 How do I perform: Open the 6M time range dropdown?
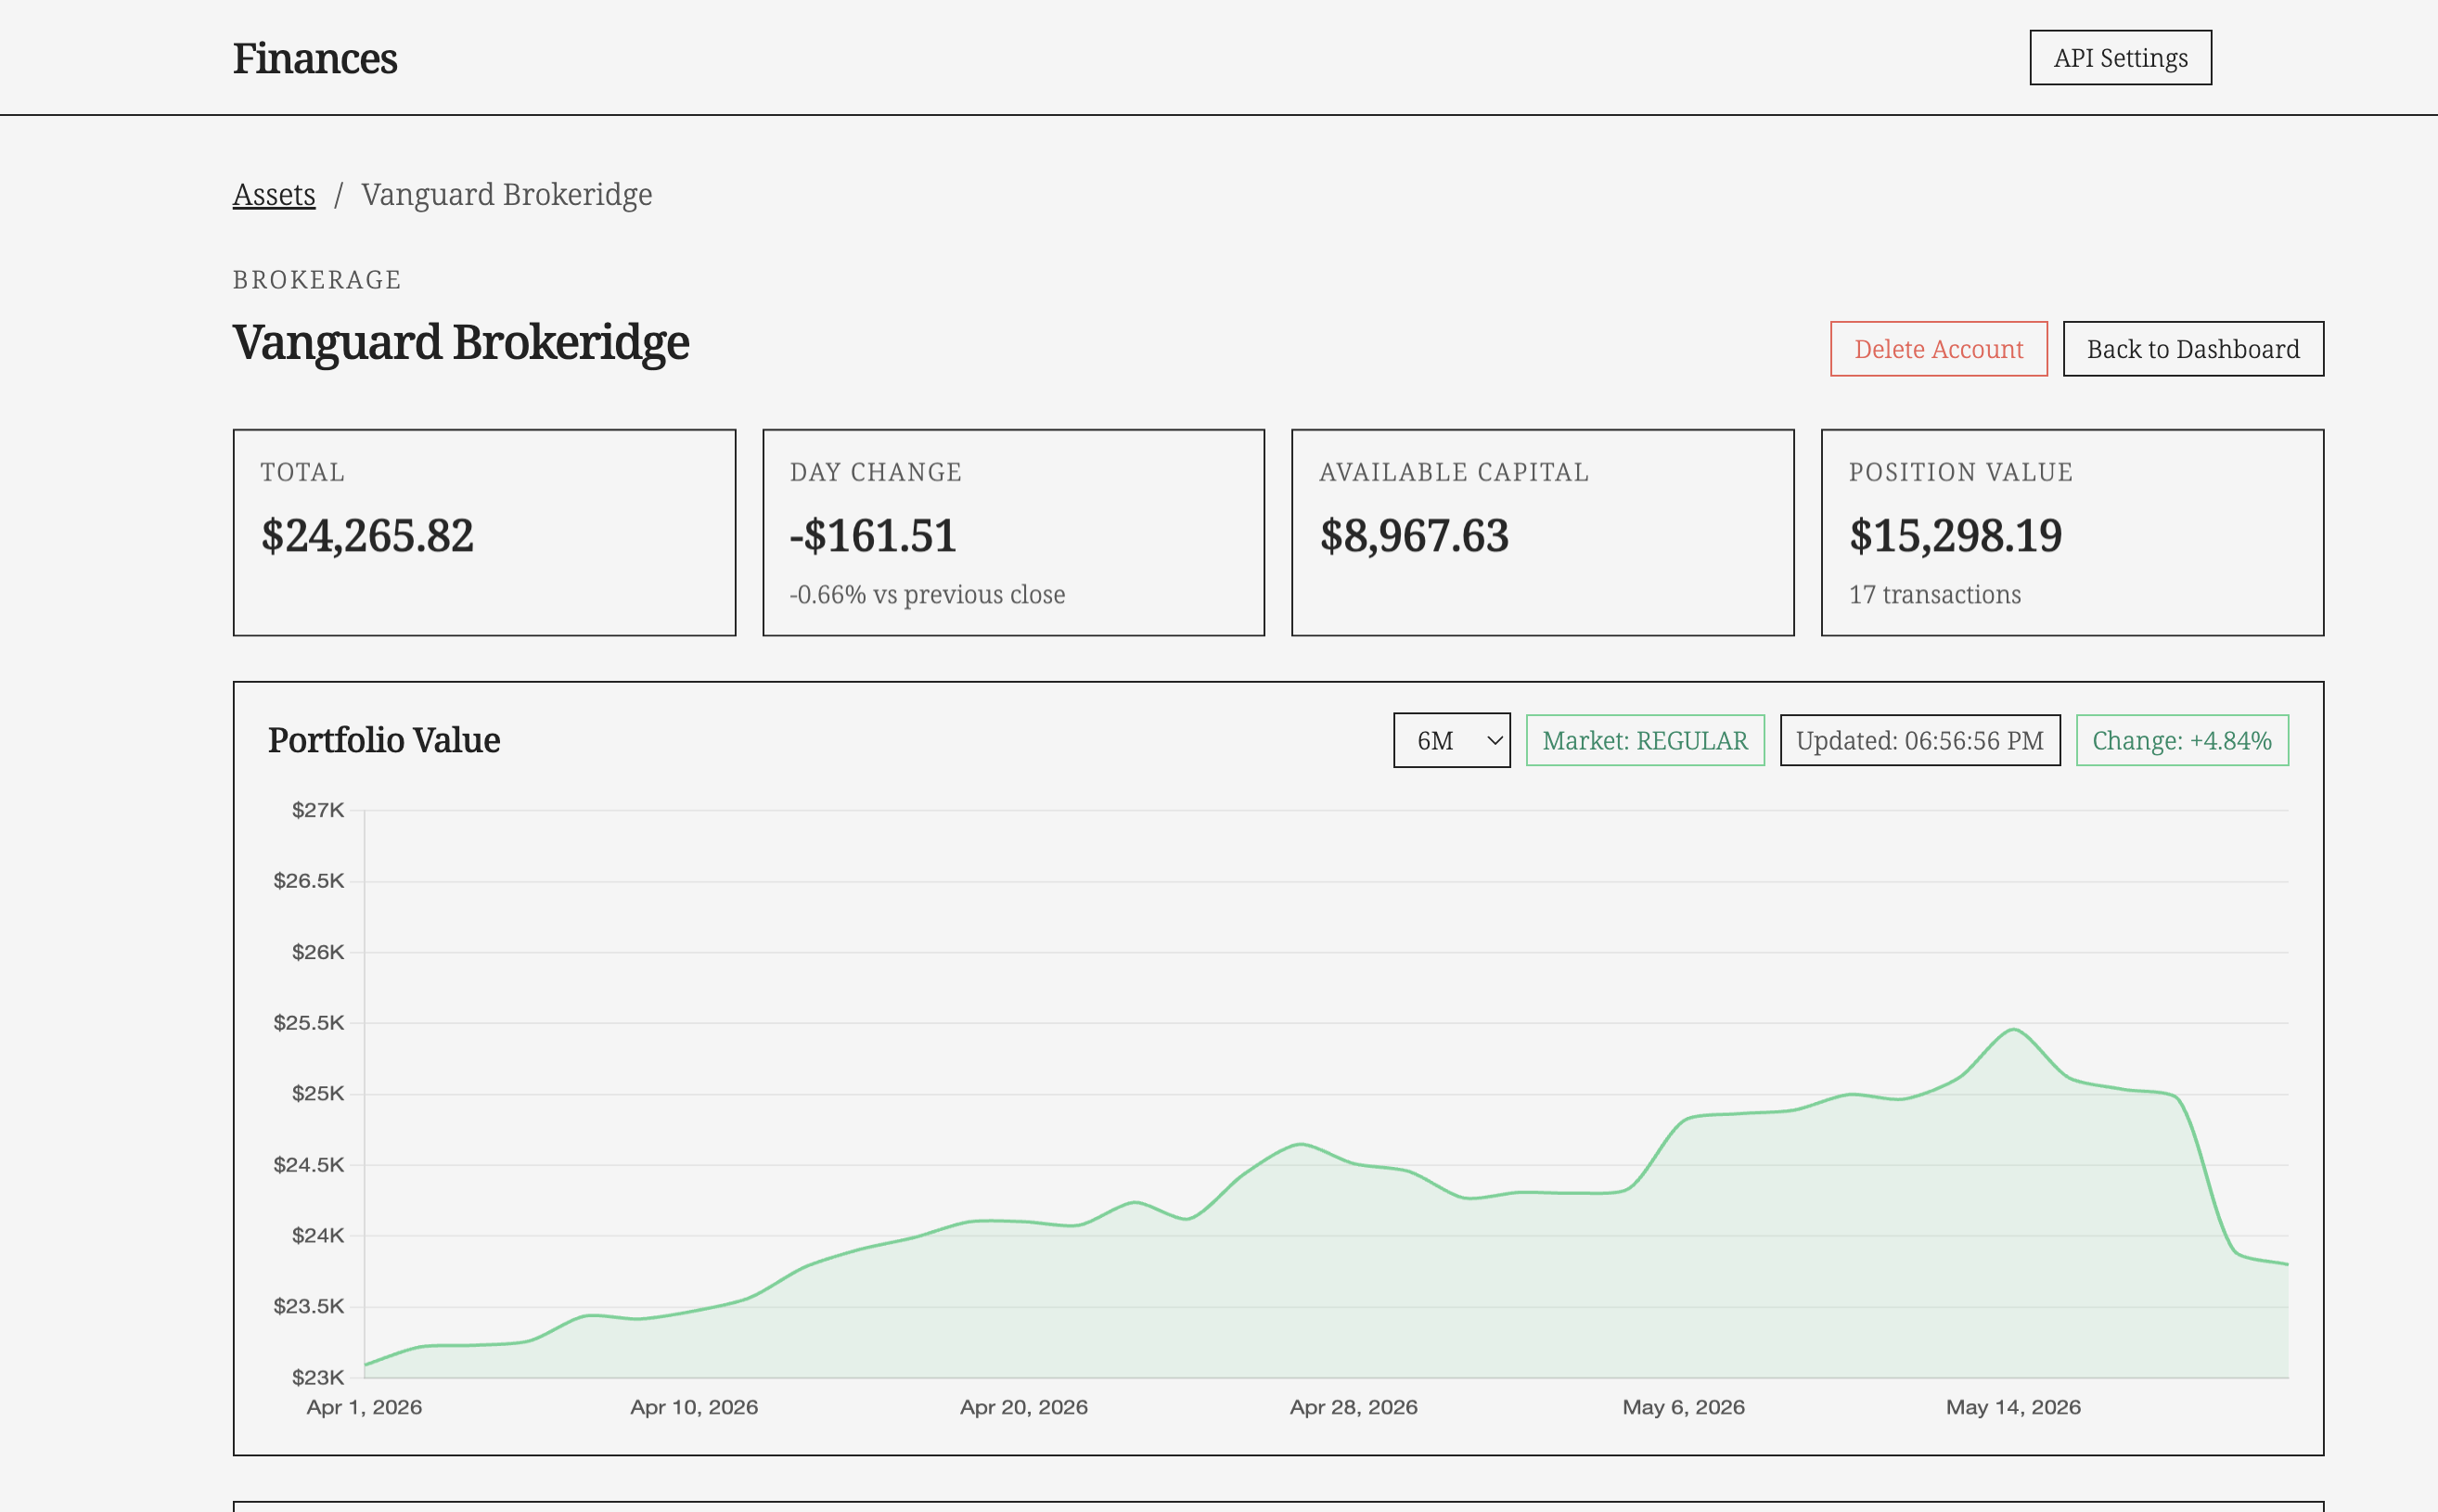(x=1452, y=740)
